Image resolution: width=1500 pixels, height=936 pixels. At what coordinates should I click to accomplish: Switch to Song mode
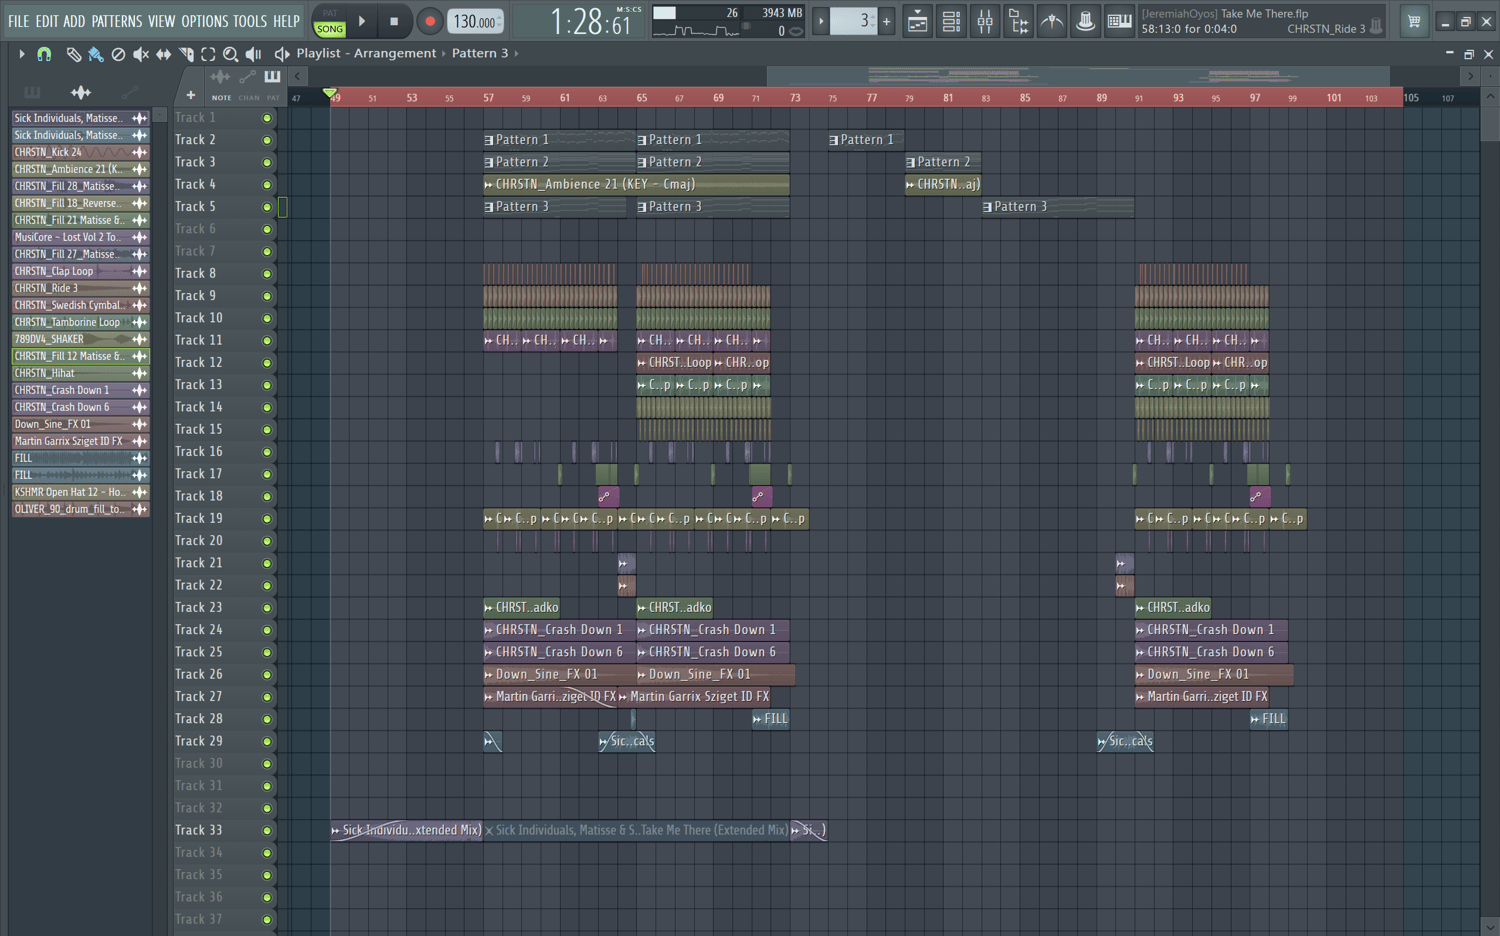tap(329, 29)
